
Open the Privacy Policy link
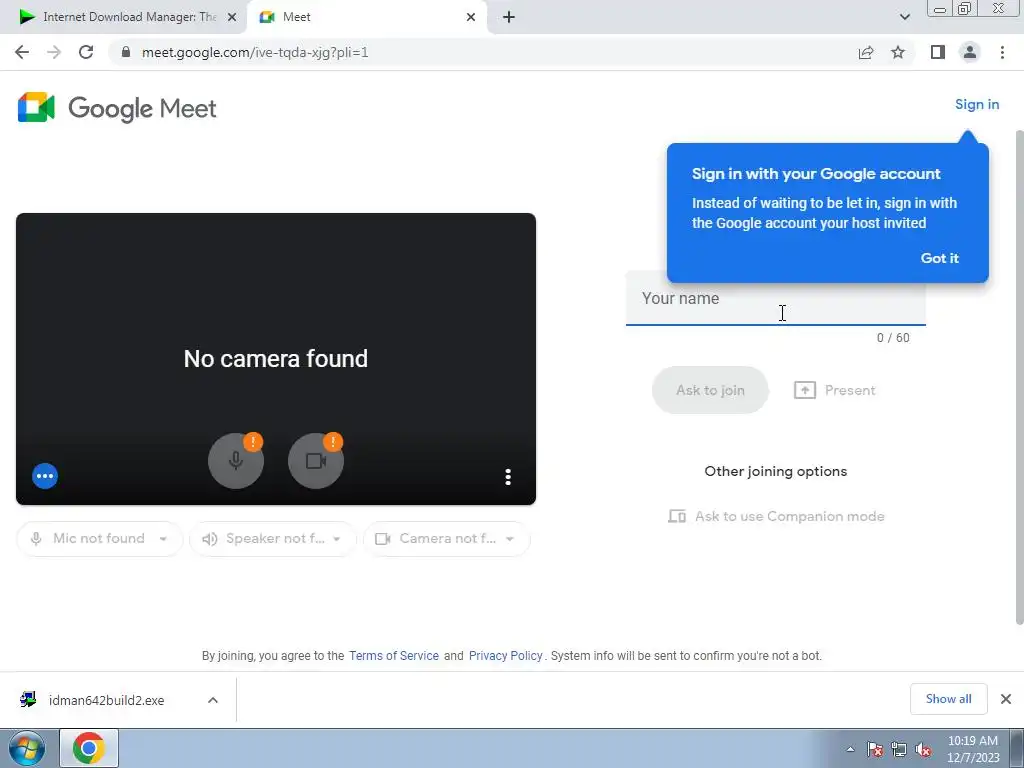tap(505, 656)
